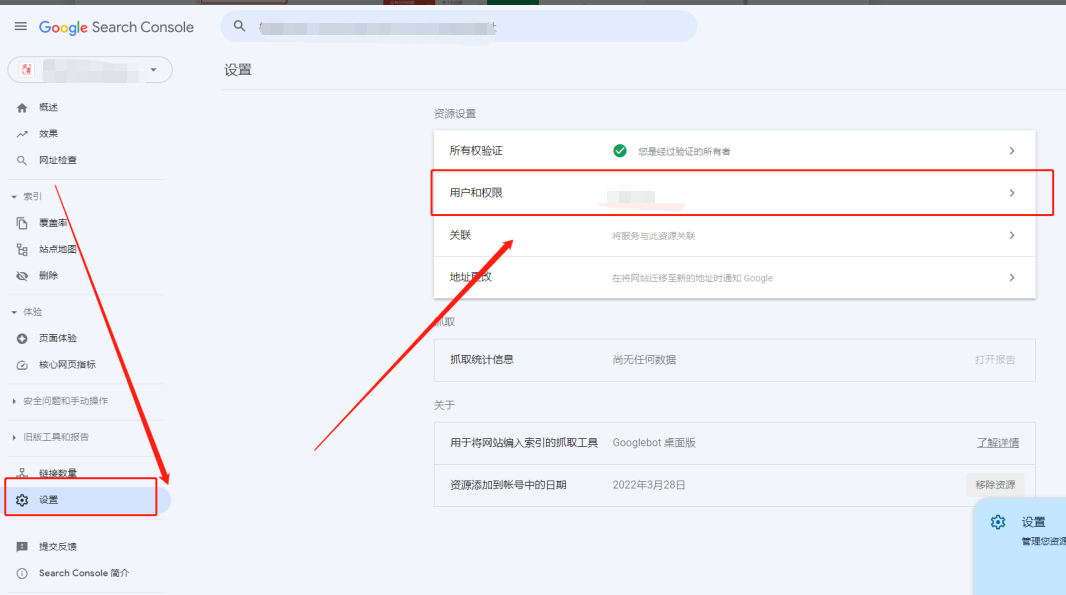
Task: Click the 覆盖率 pages icon
Action: click(22, 223)
